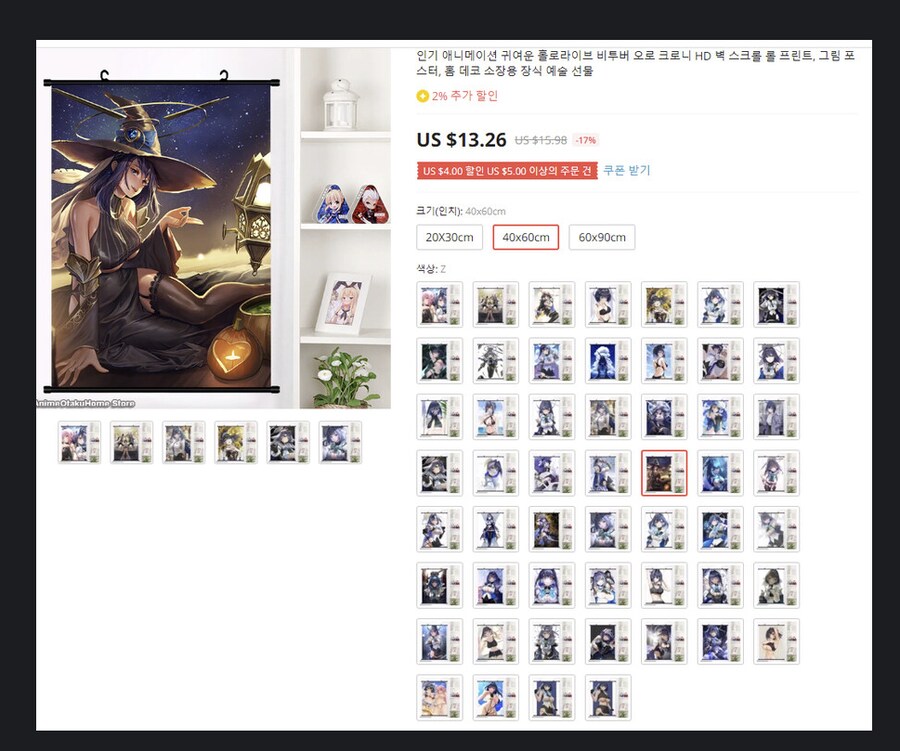900x751 pixels.
Task: Select the 20X30cm size option
Action: click(449, 237)
